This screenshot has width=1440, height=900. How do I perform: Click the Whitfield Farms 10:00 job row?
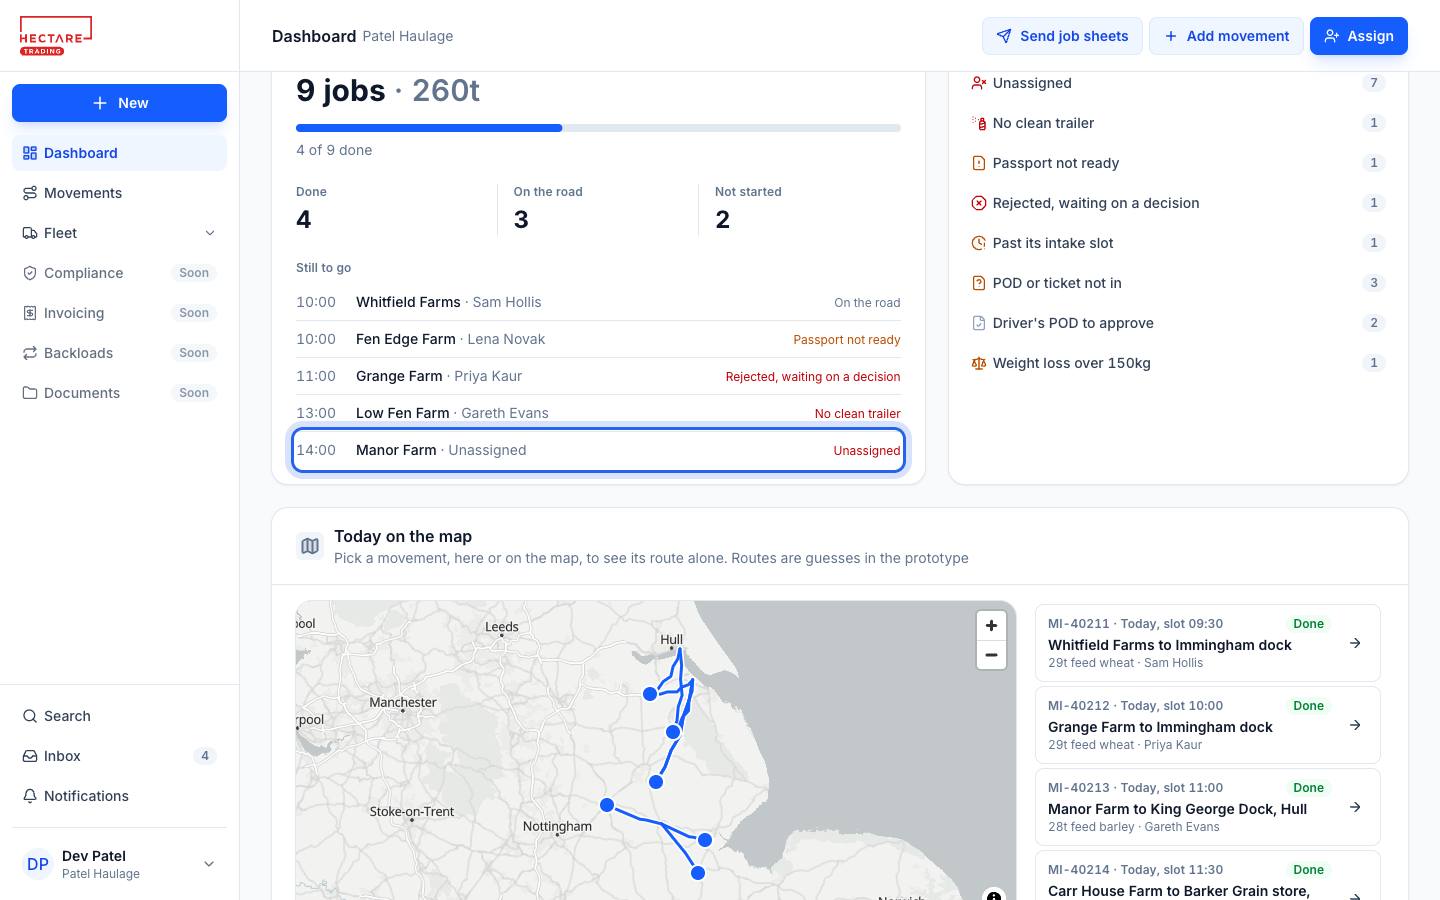[598, 302]
